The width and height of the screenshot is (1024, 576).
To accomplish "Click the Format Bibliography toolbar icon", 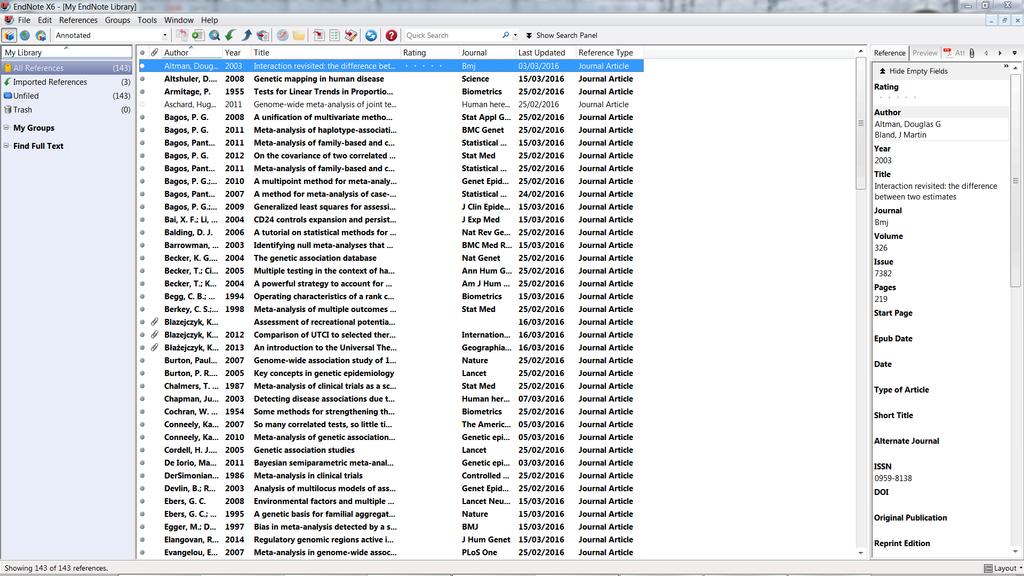I will (x=334, y=35).
